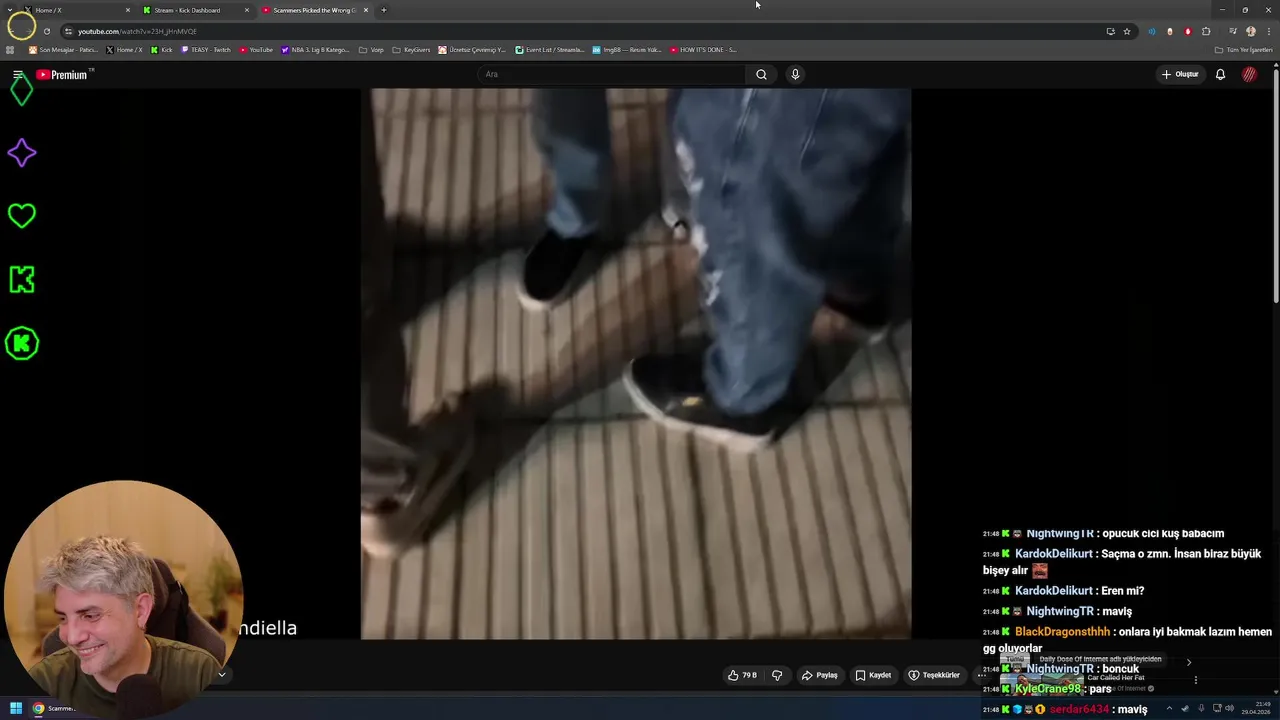
Task: Click the red circular extension icon
Action: [x=1188, y=31]
